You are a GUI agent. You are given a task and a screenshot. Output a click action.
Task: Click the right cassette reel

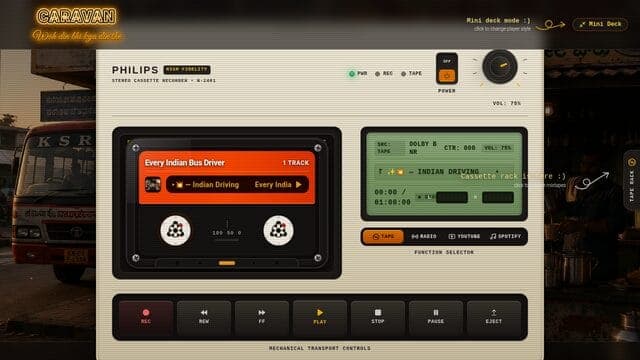coord(278,230)
